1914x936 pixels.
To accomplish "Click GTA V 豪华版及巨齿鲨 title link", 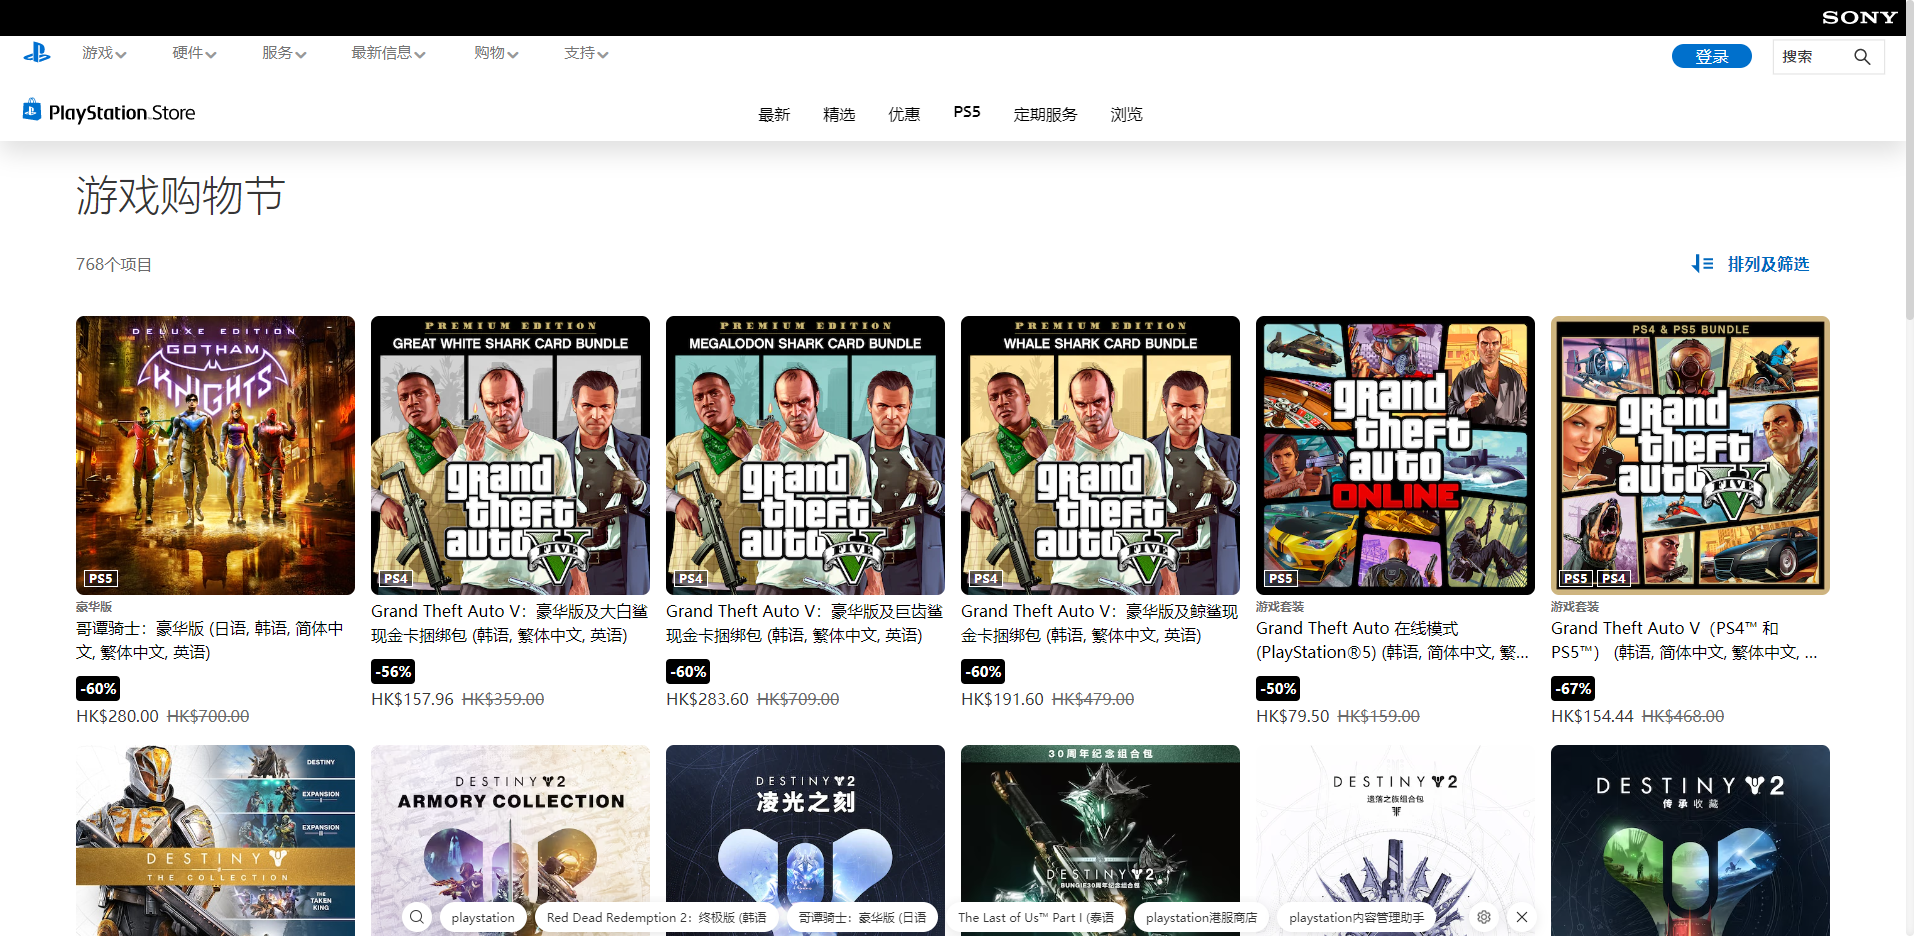I will coord(804,623).
